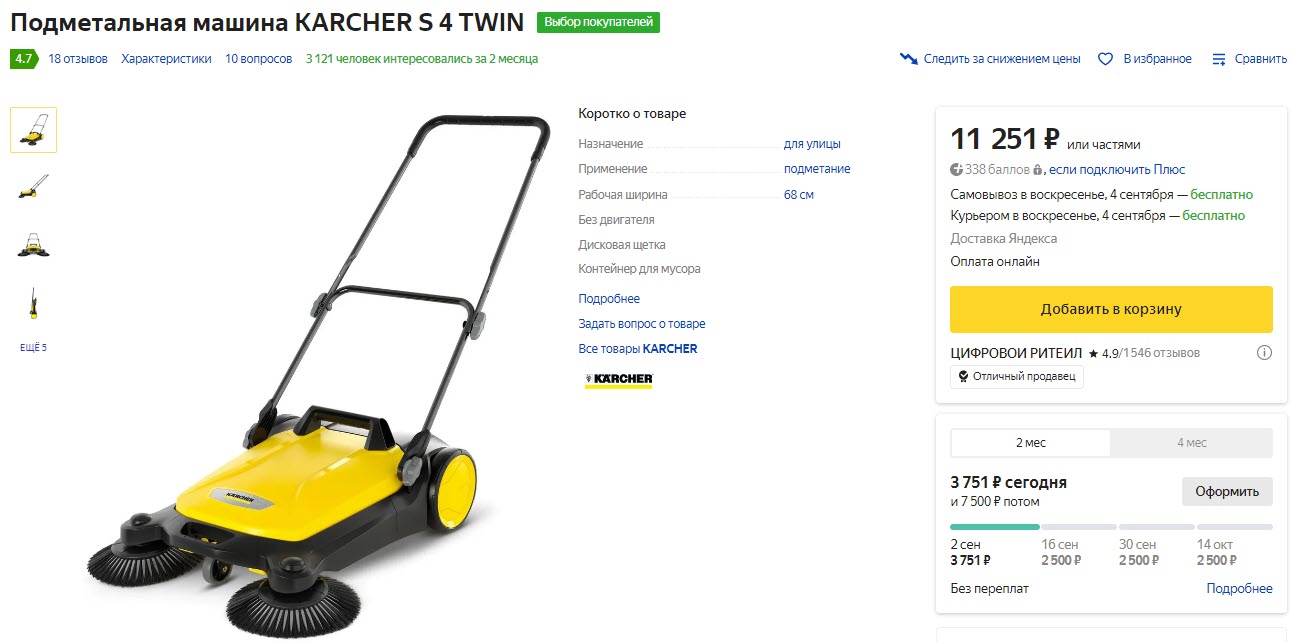The height and width of the screenshot is (642, 1291).
Task: Expand more thumbnails with ЕЩЁ 5
Action: point(33,348)
